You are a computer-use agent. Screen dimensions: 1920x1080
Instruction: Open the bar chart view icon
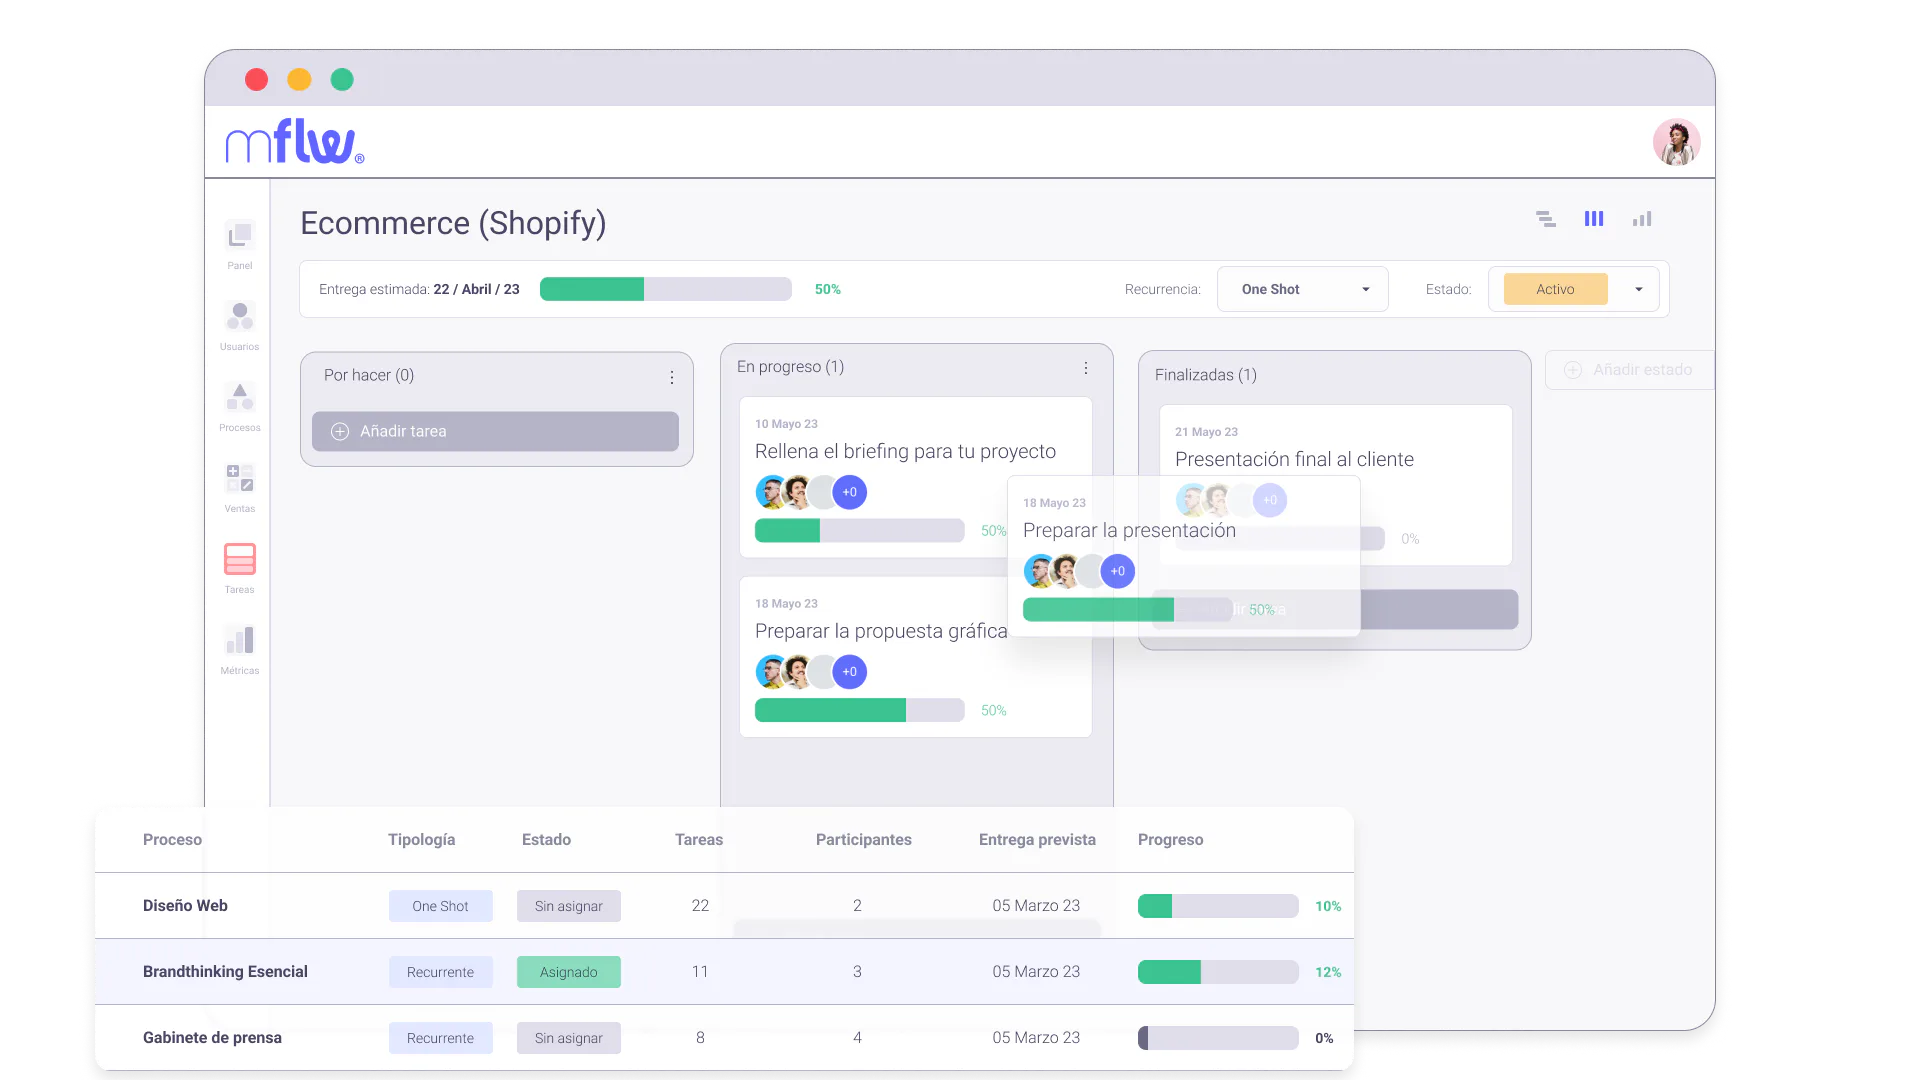pos(1642,218)
